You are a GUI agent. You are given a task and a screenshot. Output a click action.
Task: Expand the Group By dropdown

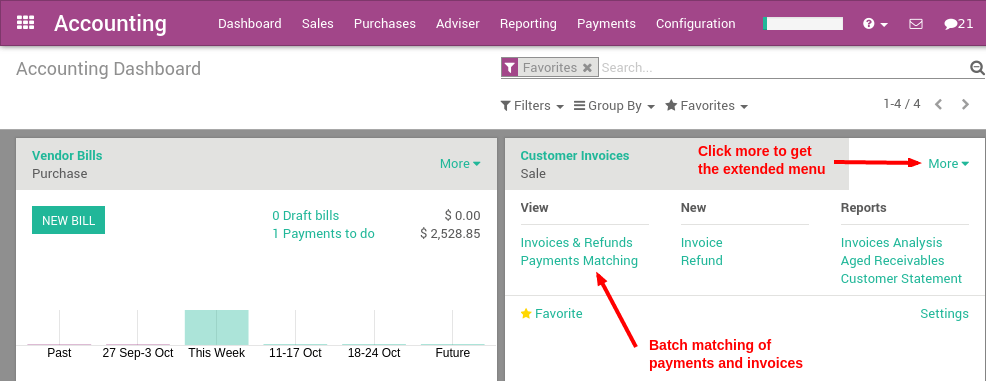coord(614,106)
